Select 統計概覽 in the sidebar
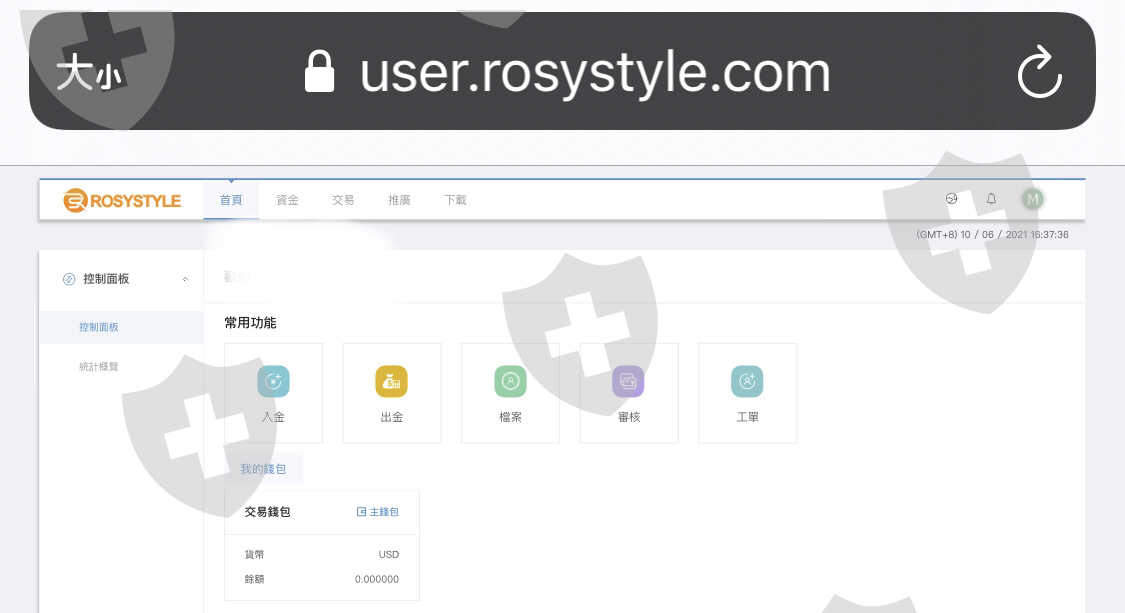This screenshot has width=1125, height=613. [99, 367]
